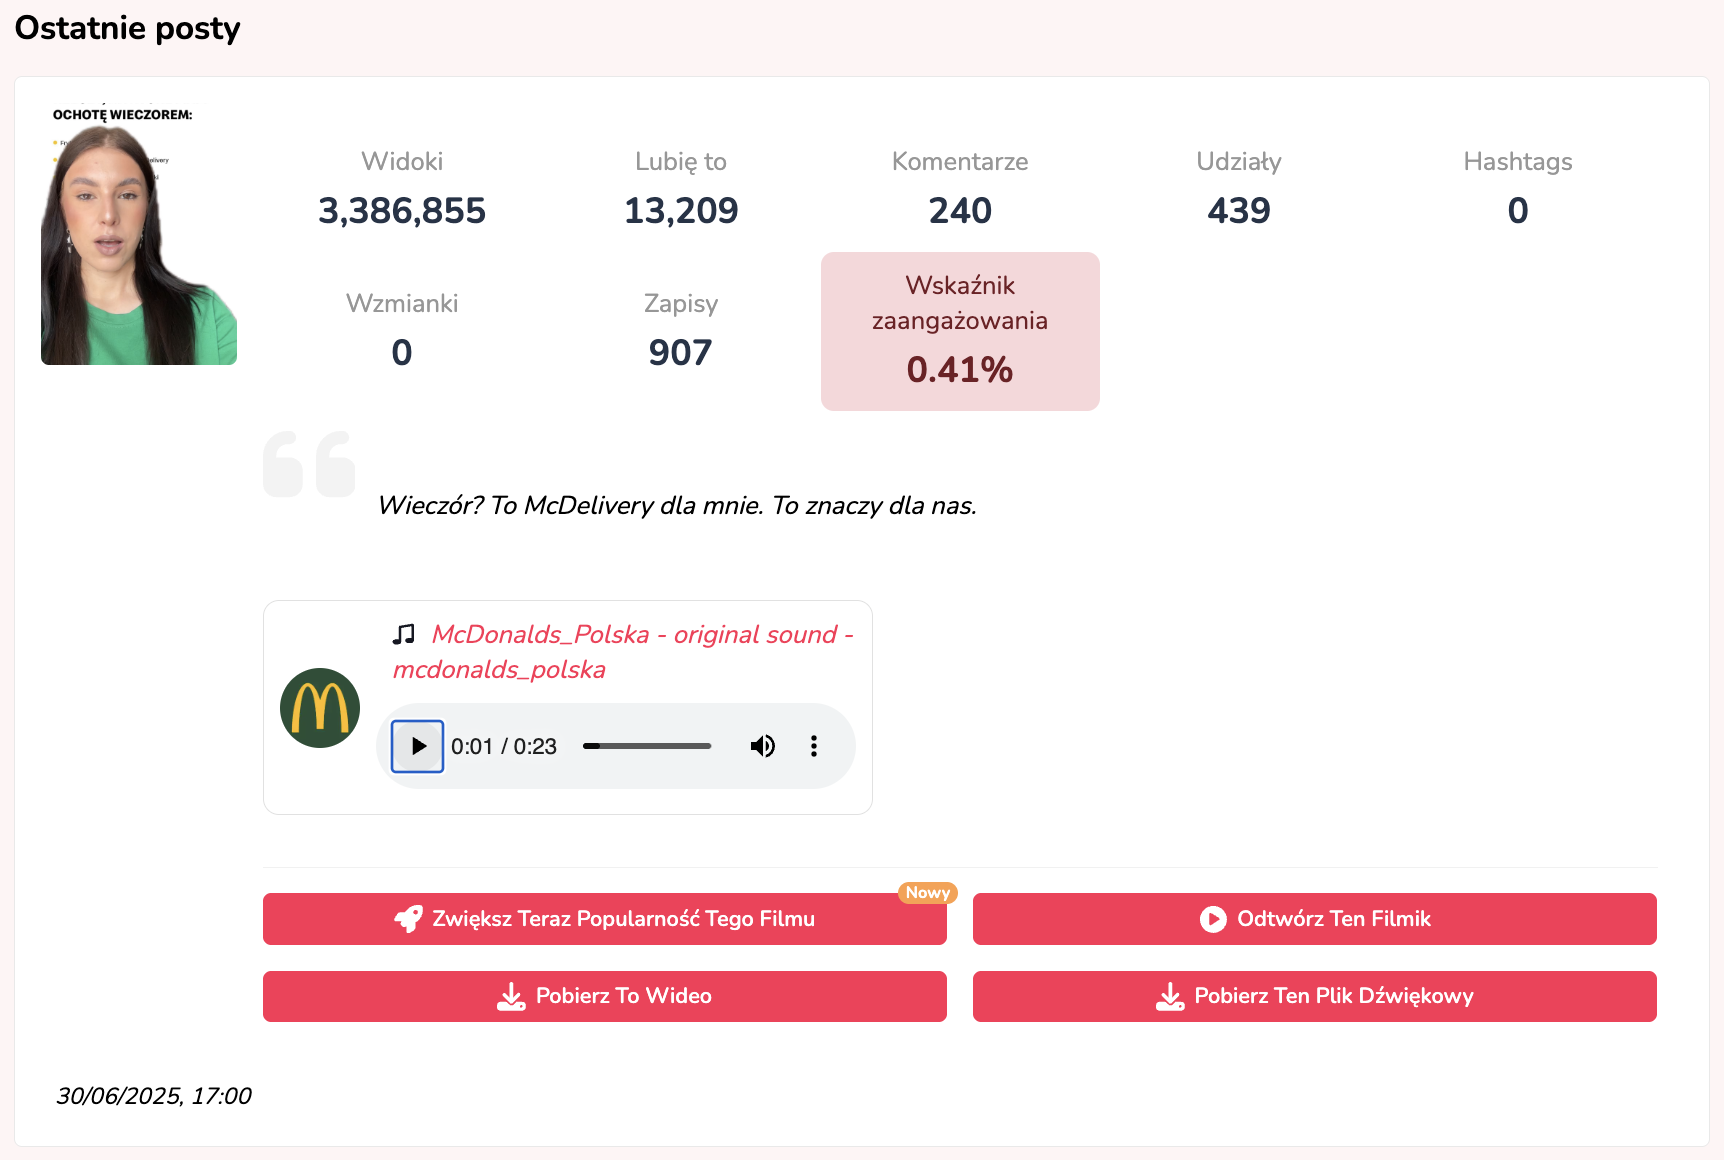Viewport: 1724px width, 1160px height.
Task: Click the rocket icon on boost button
Action: 408,919
